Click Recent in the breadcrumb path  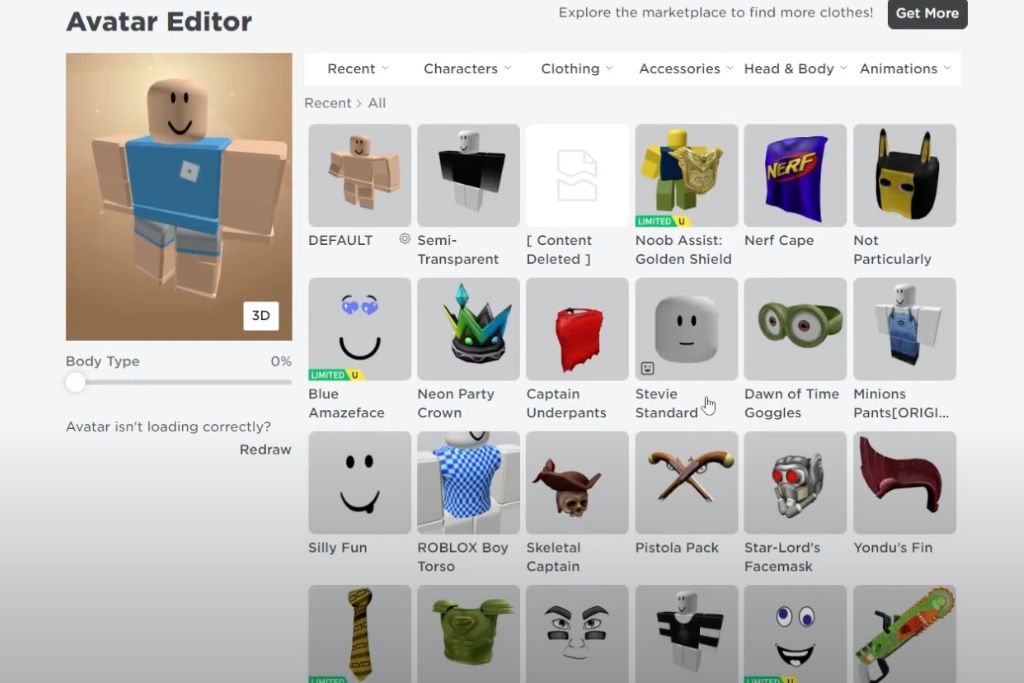click(327, 103)
